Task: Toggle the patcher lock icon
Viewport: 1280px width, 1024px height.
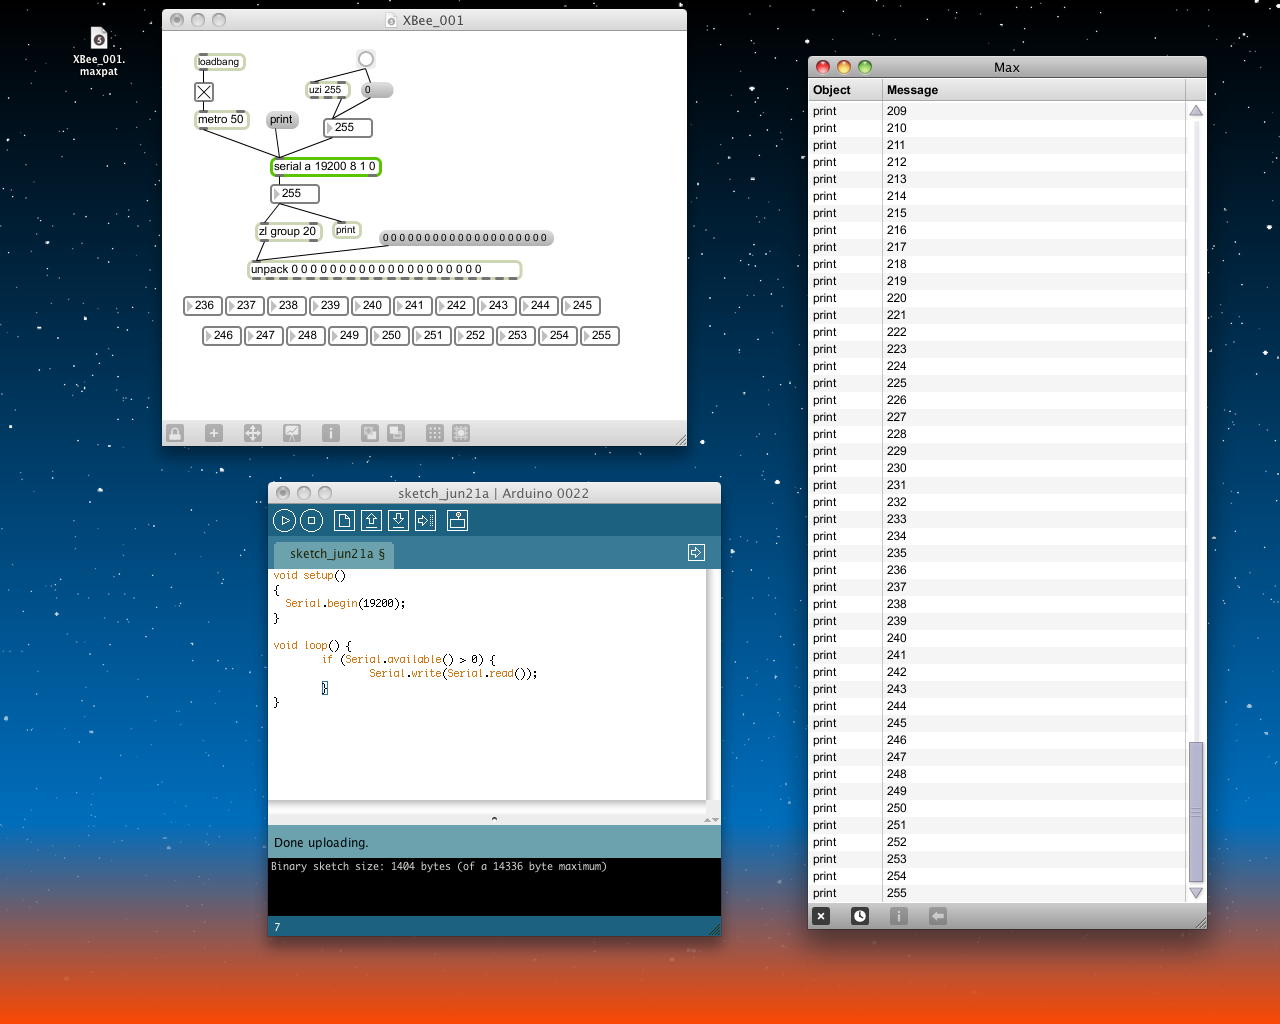Action: coord(175,433)
